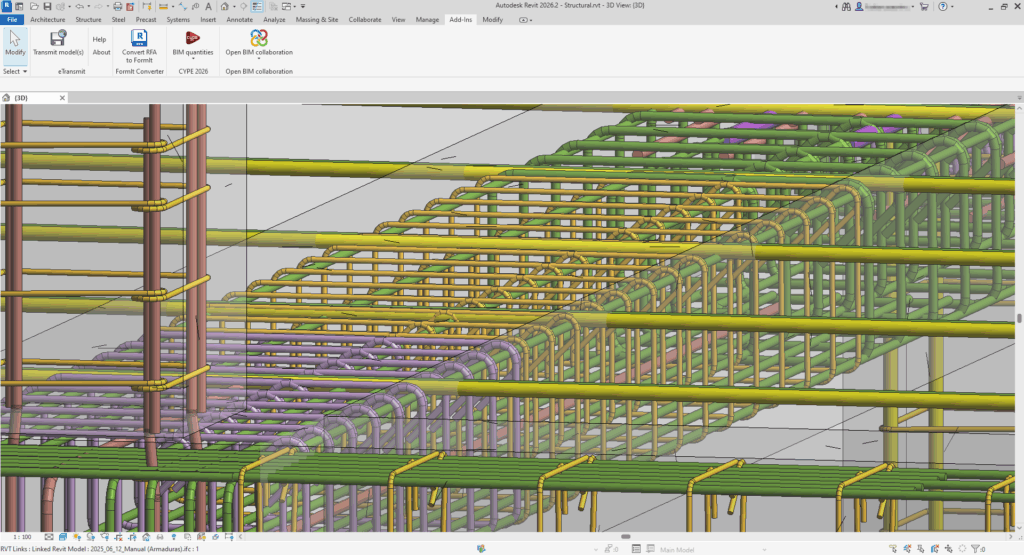
Task: Open the 1:100 view scale selector
Action: coord(20,537)
